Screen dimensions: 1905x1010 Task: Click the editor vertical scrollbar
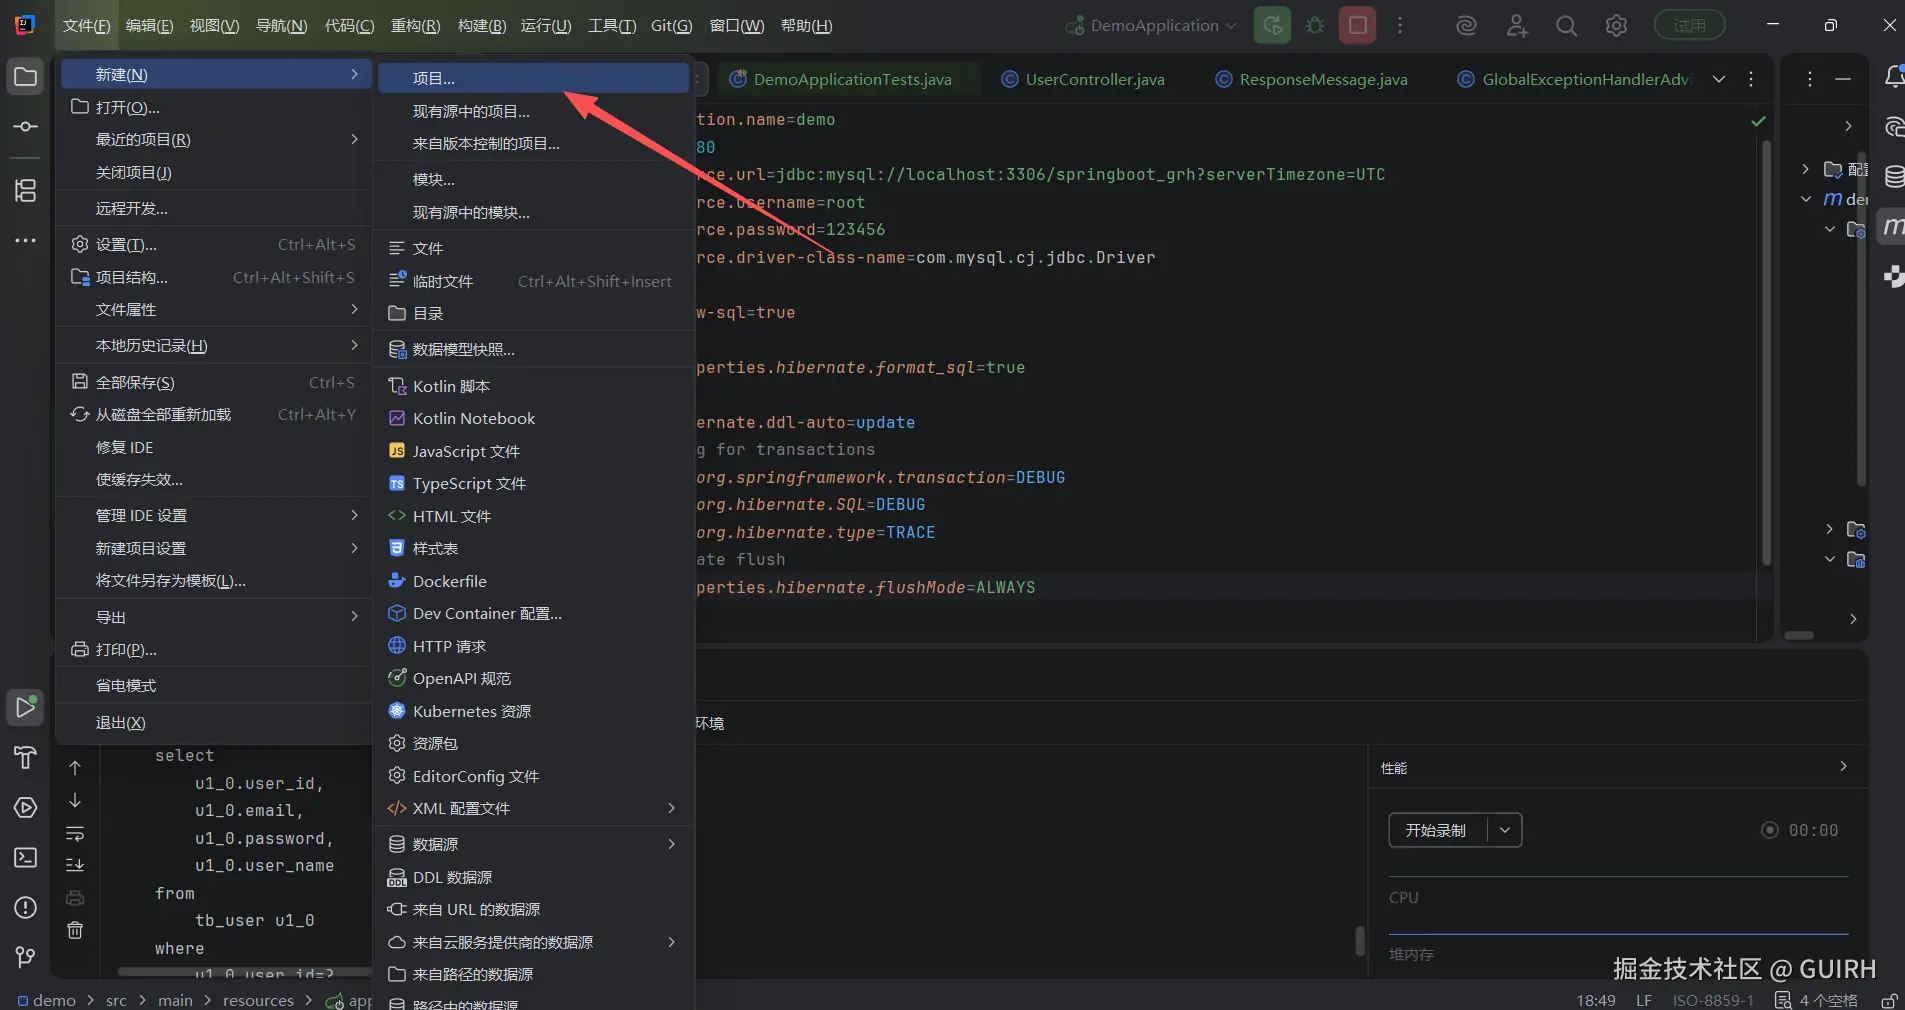click(x=1766, y=352)
